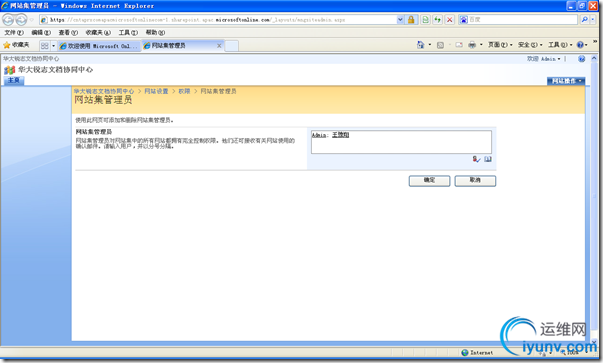Click the 华大锐志文档协同中心 site title heading
Viewport: 603px width, 363px height.
56,70
